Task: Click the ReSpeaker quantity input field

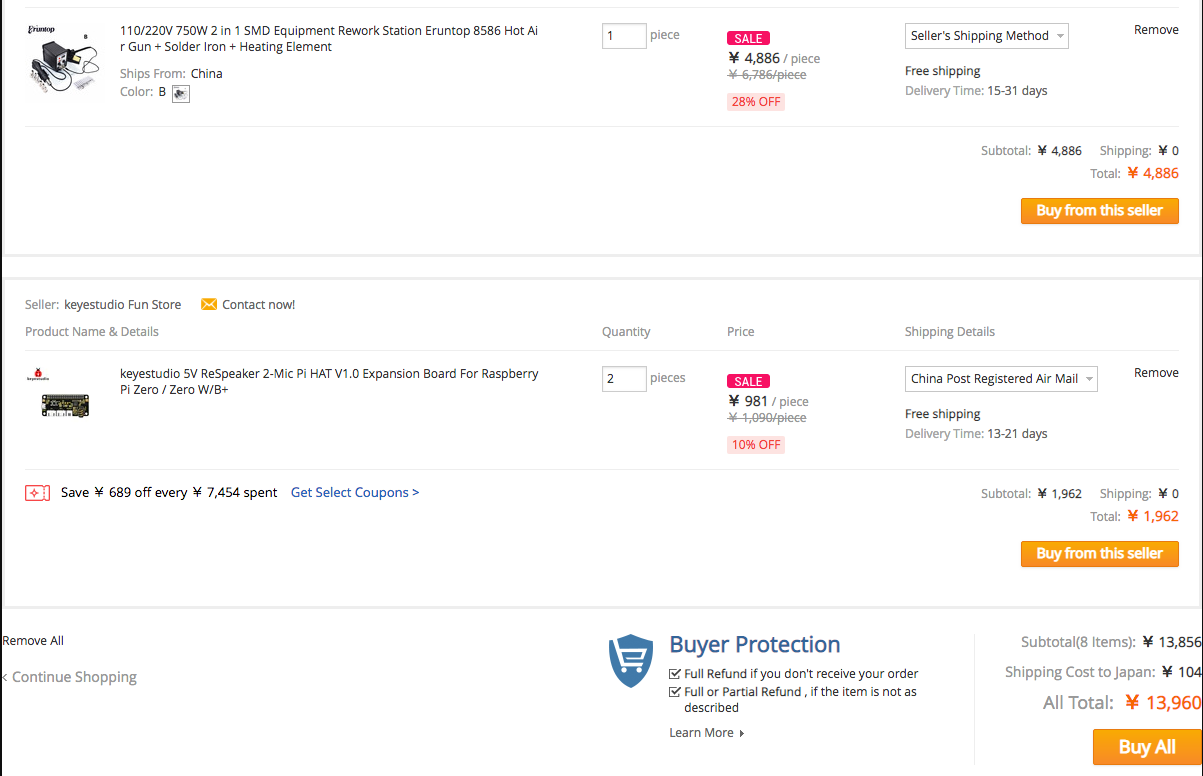Action: pos(624,379)
